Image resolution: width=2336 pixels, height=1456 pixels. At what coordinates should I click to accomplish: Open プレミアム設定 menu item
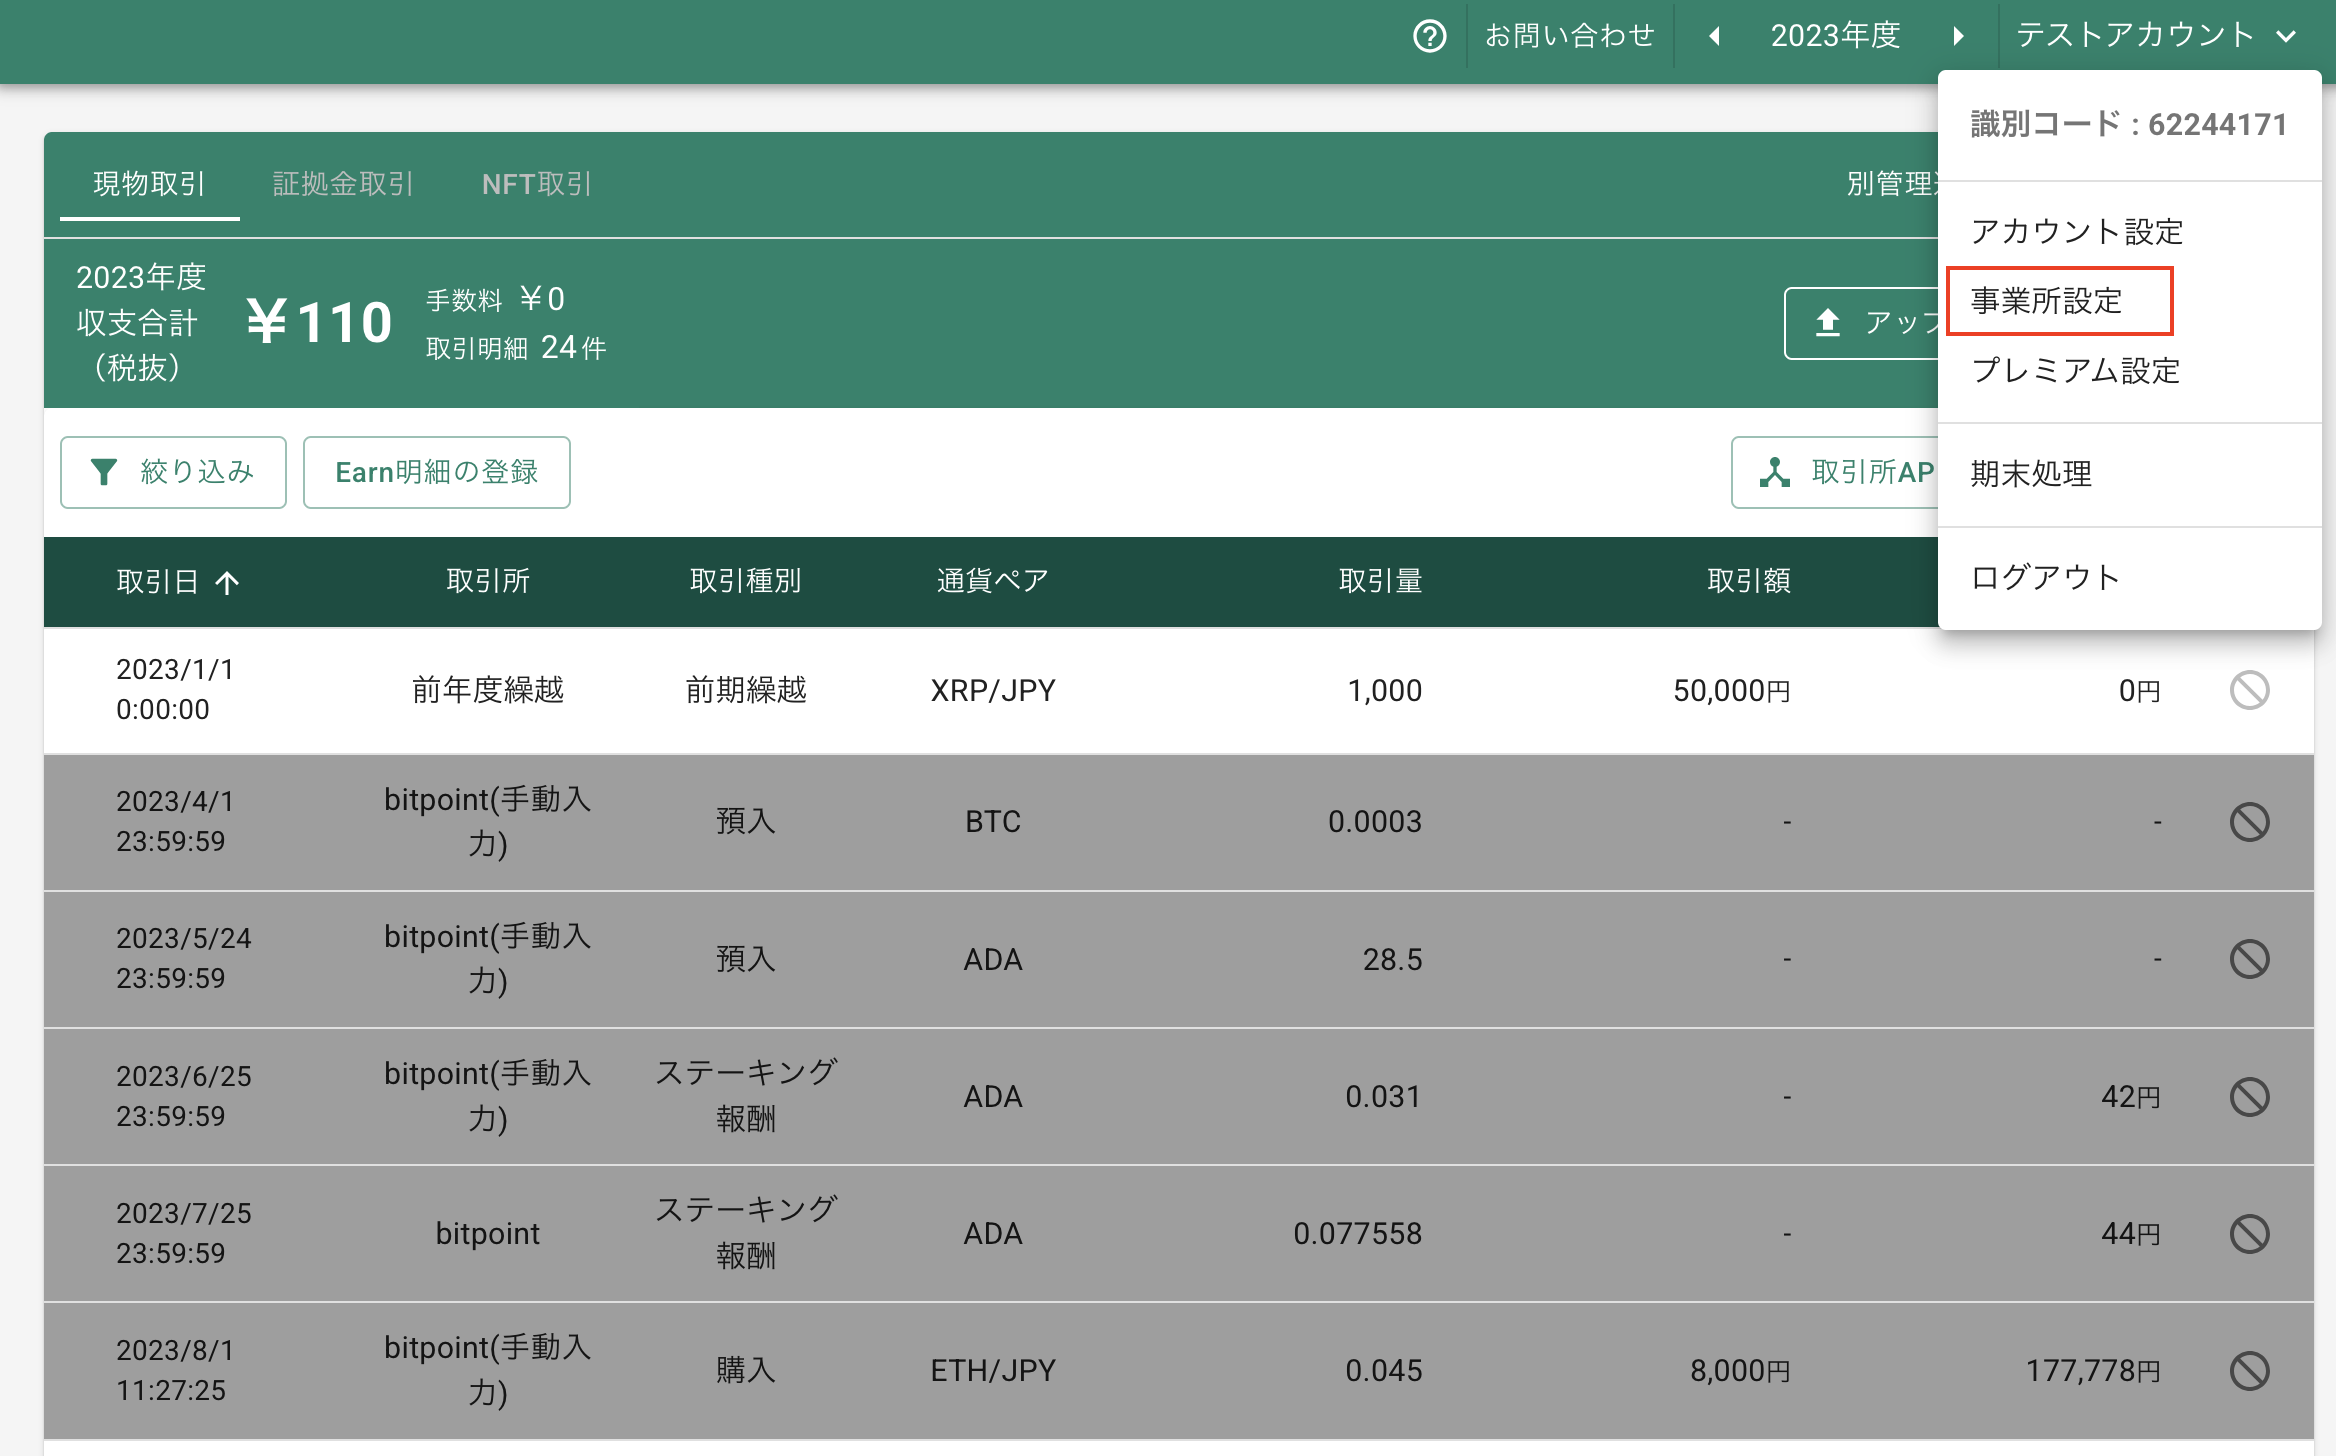point(2075,371)
